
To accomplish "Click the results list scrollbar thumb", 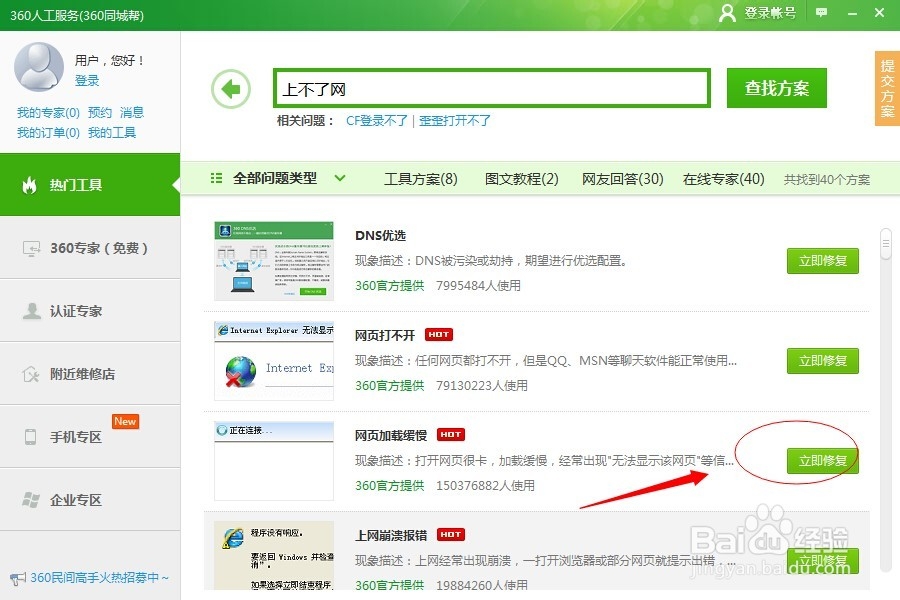I will [886, 244].
